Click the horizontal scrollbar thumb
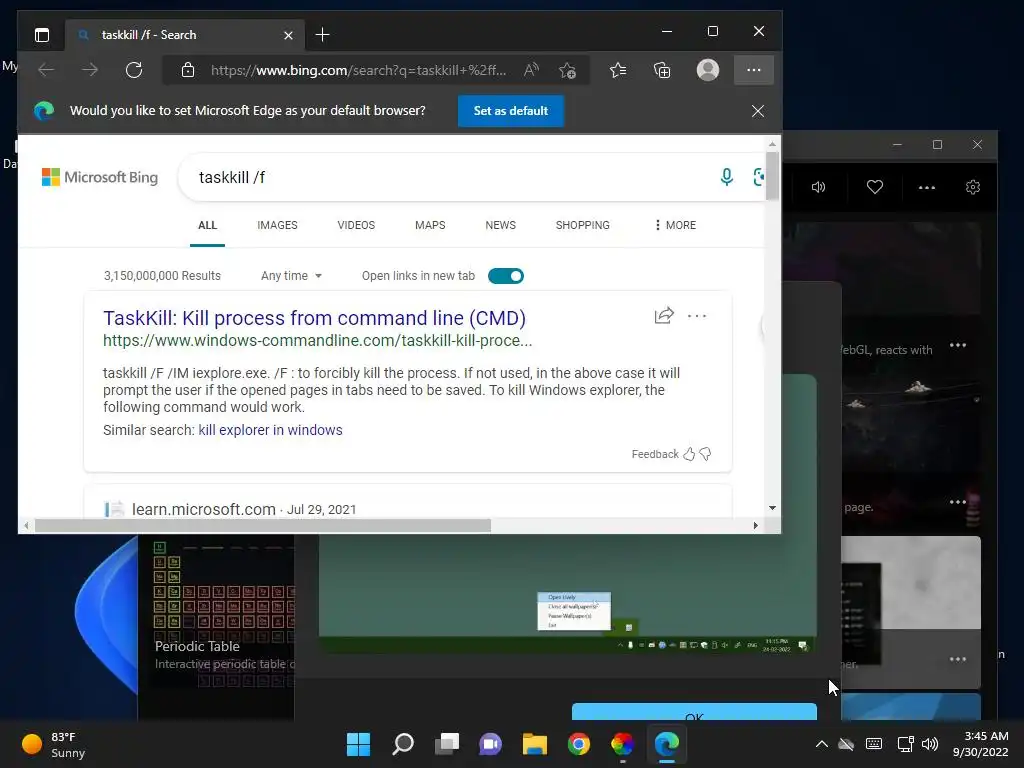 pyautogui.click(x=263, y=526)
